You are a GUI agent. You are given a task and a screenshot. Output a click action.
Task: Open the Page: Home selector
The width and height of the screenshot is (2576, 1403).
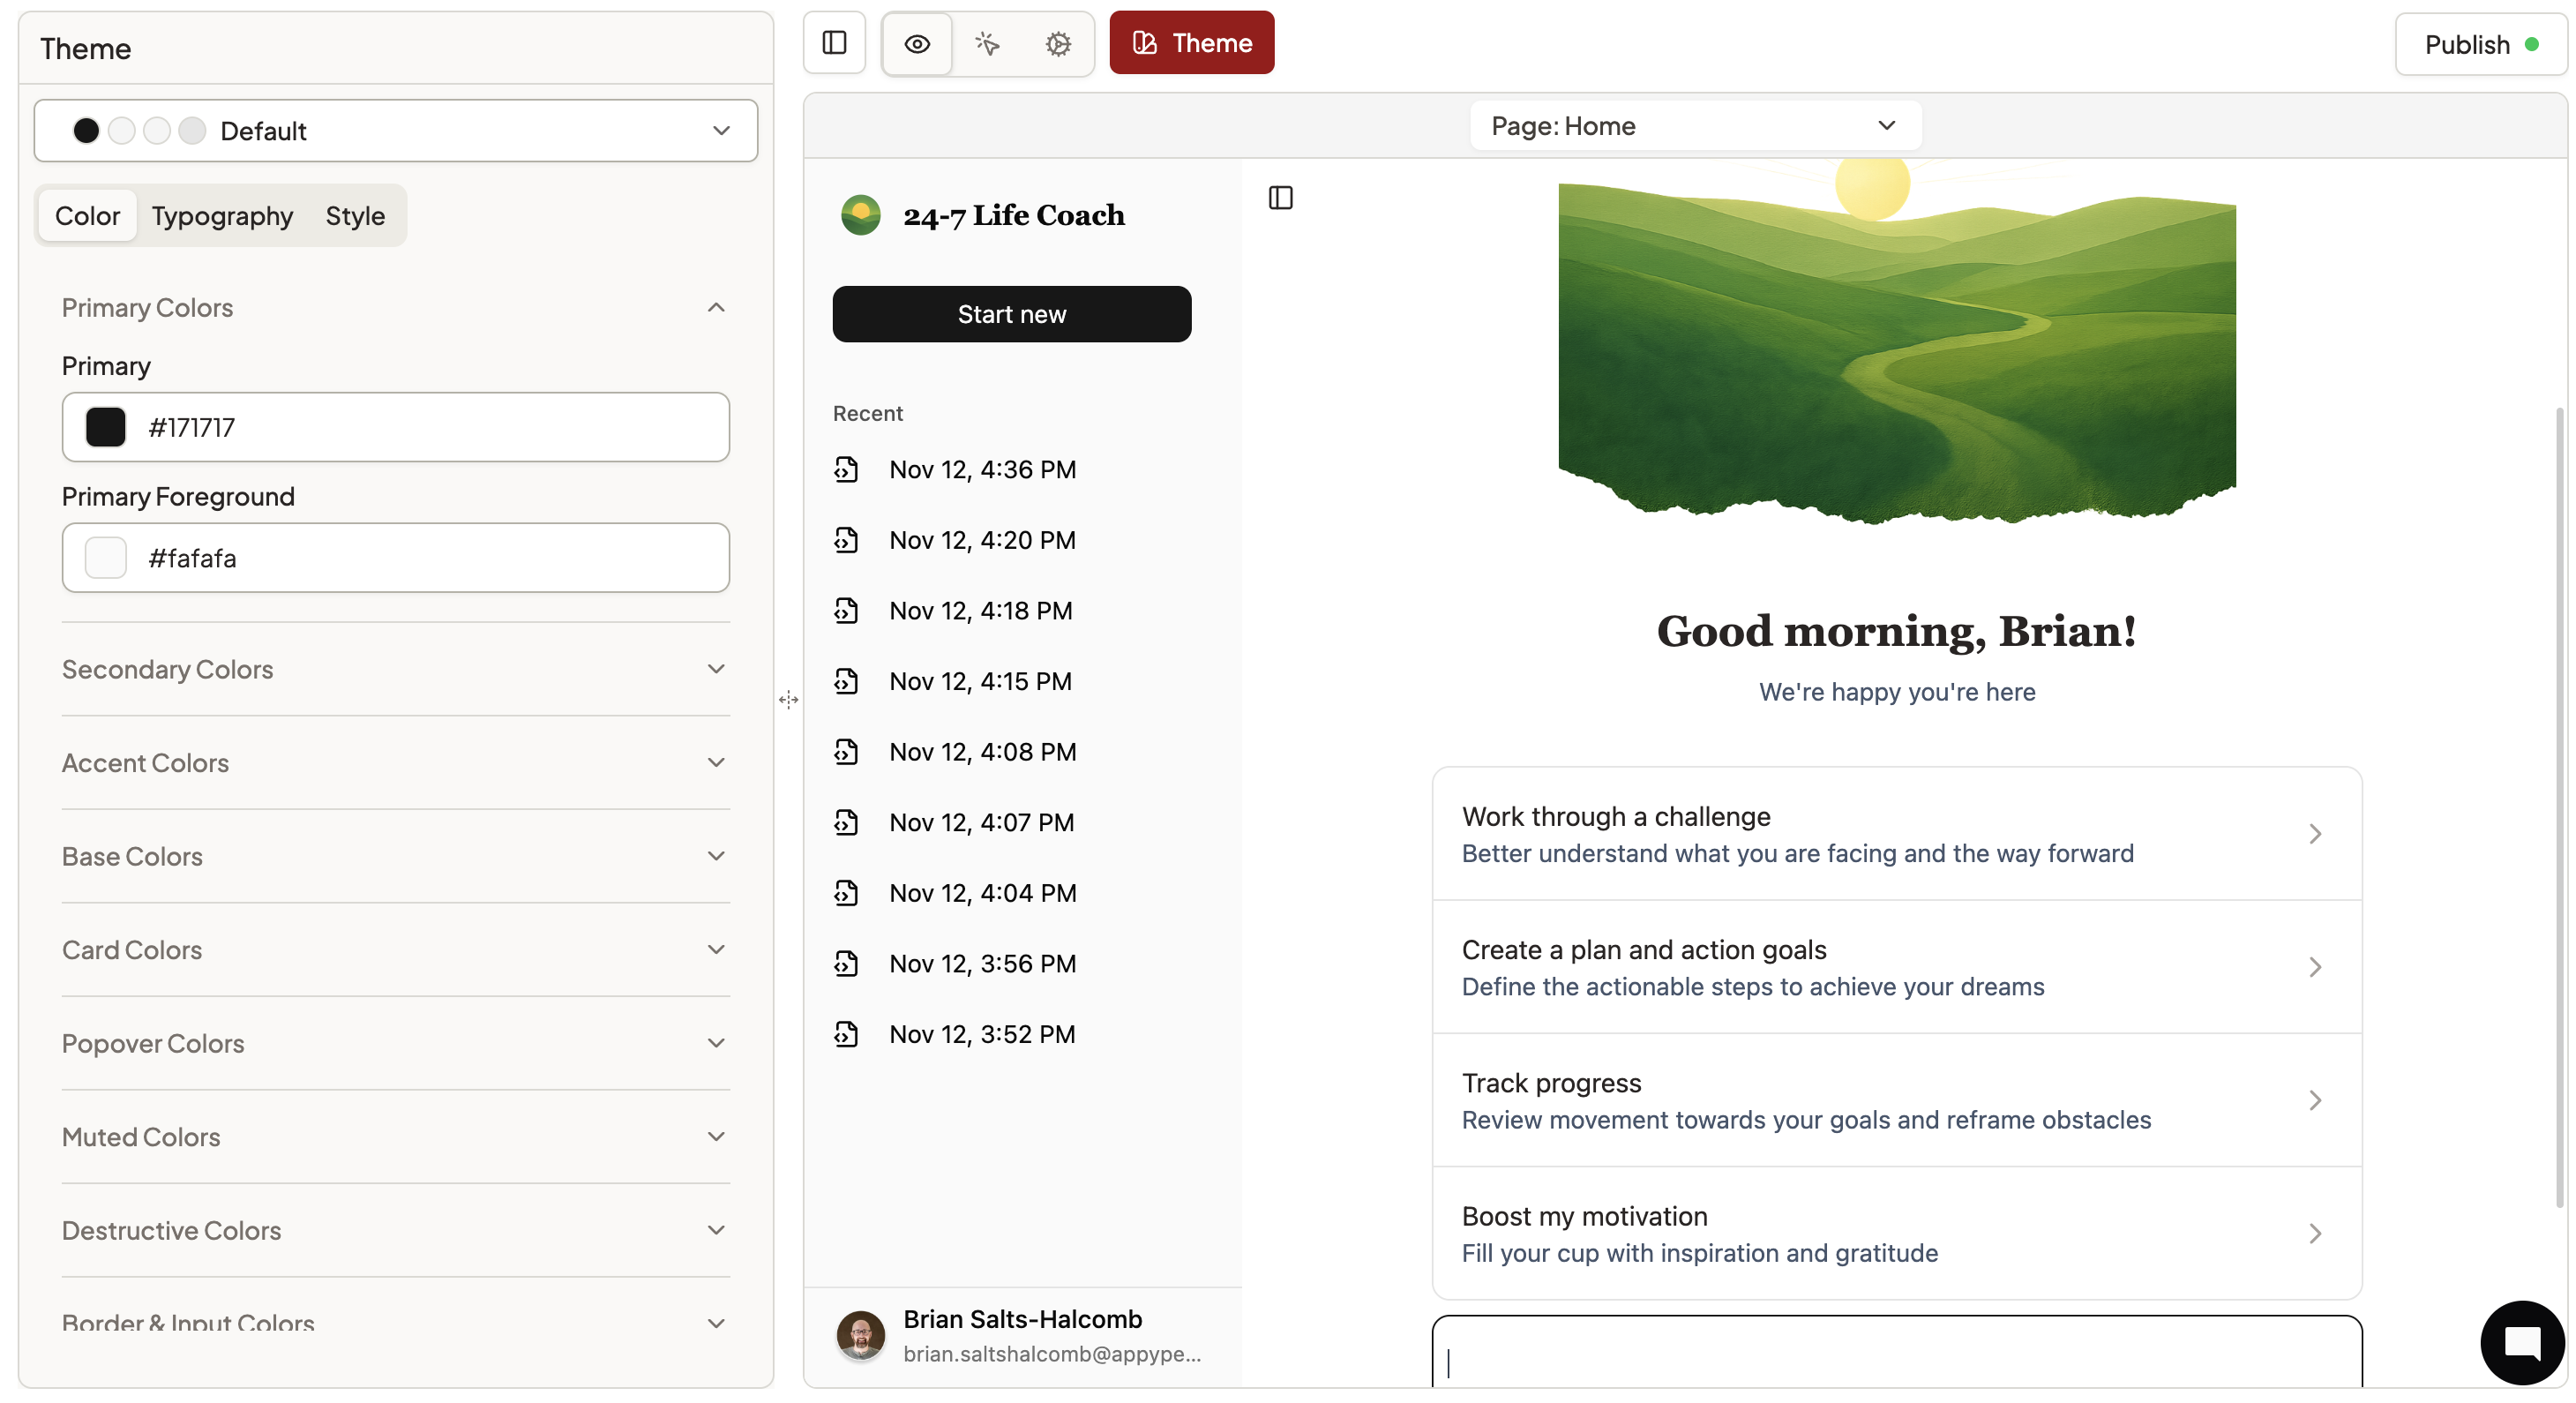[x=1695, y=126]
